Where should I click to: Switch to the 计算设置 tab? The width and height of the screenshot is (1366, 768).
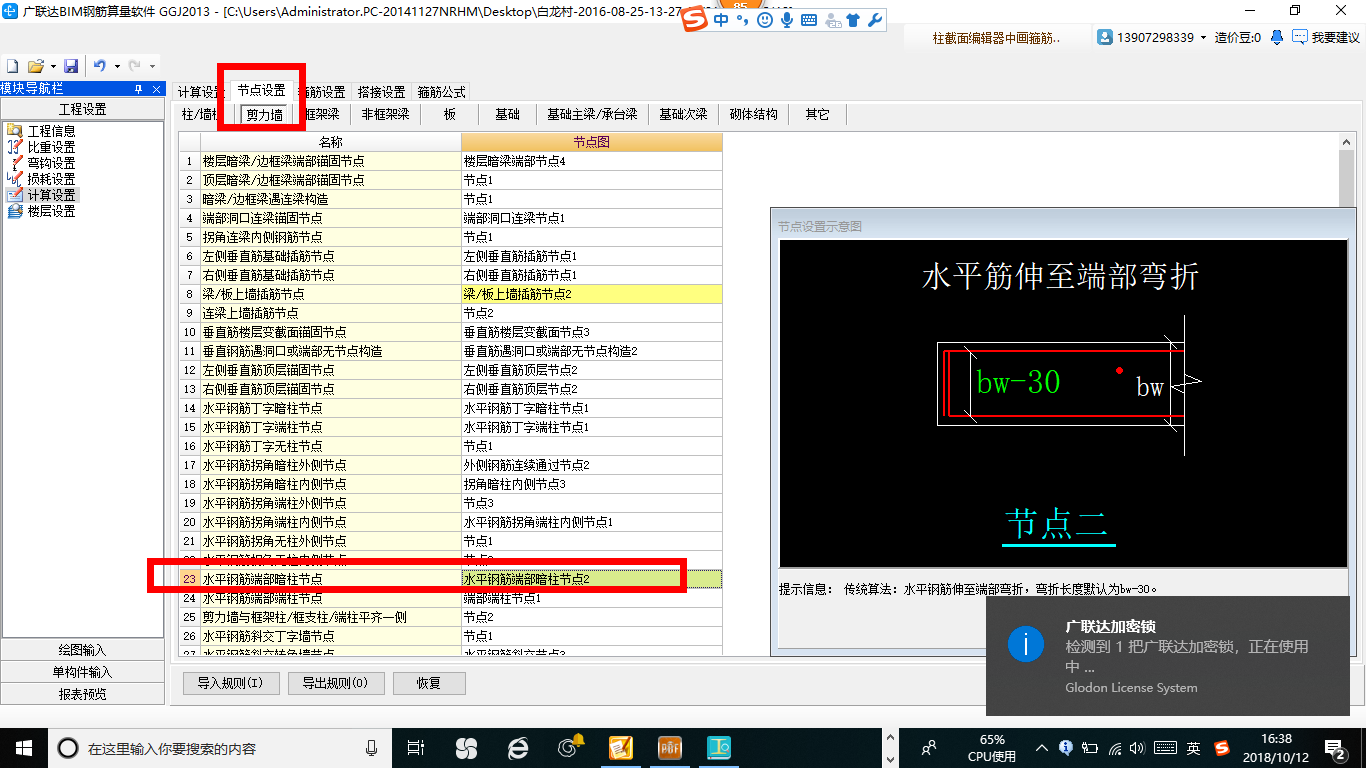pos(198,92)
